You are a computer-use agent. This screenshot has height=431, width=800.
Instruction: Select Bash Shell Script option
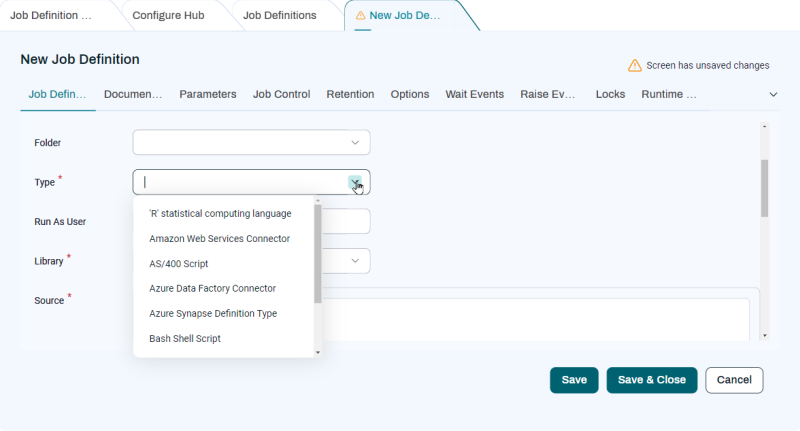tap(185, 339)
